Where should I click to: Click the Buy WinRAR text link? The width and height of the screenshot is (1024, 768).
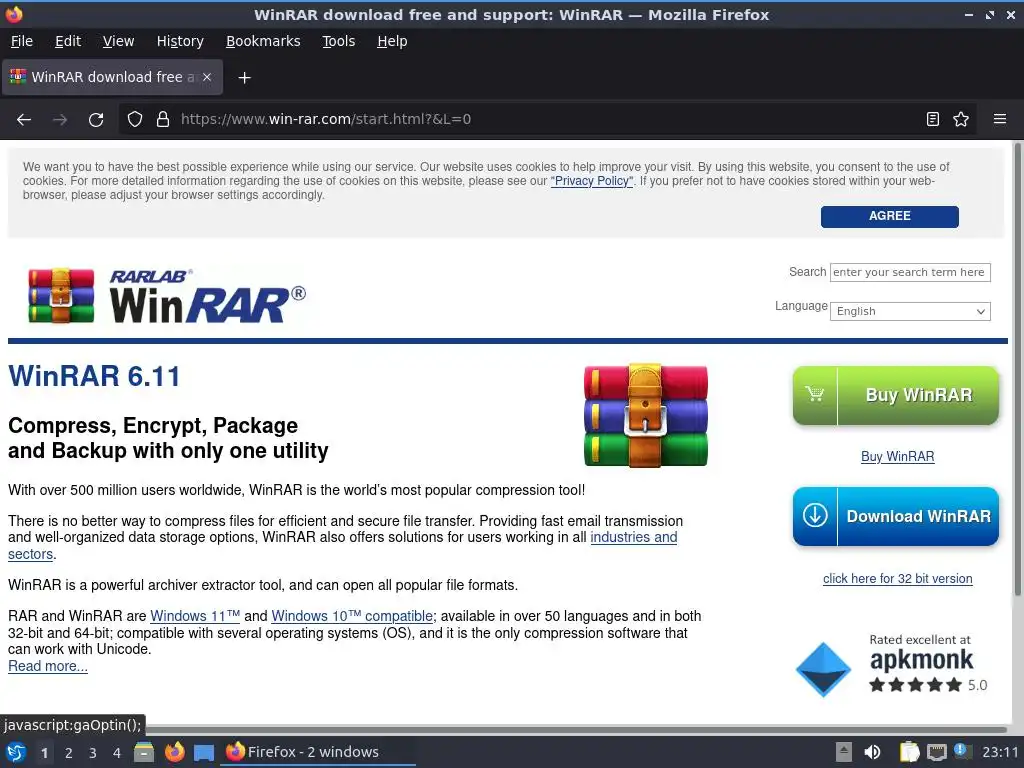tap(897, 456)
